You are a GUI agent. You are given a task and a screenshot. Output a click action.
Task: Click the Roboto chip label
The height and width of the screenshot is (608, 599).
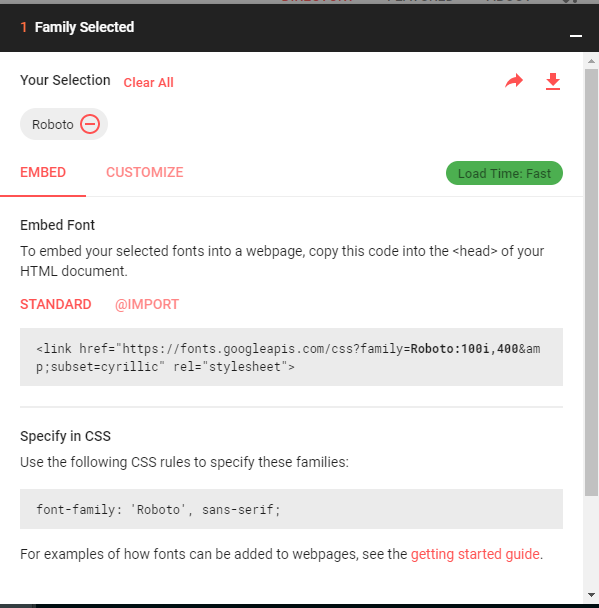[53, 124]
